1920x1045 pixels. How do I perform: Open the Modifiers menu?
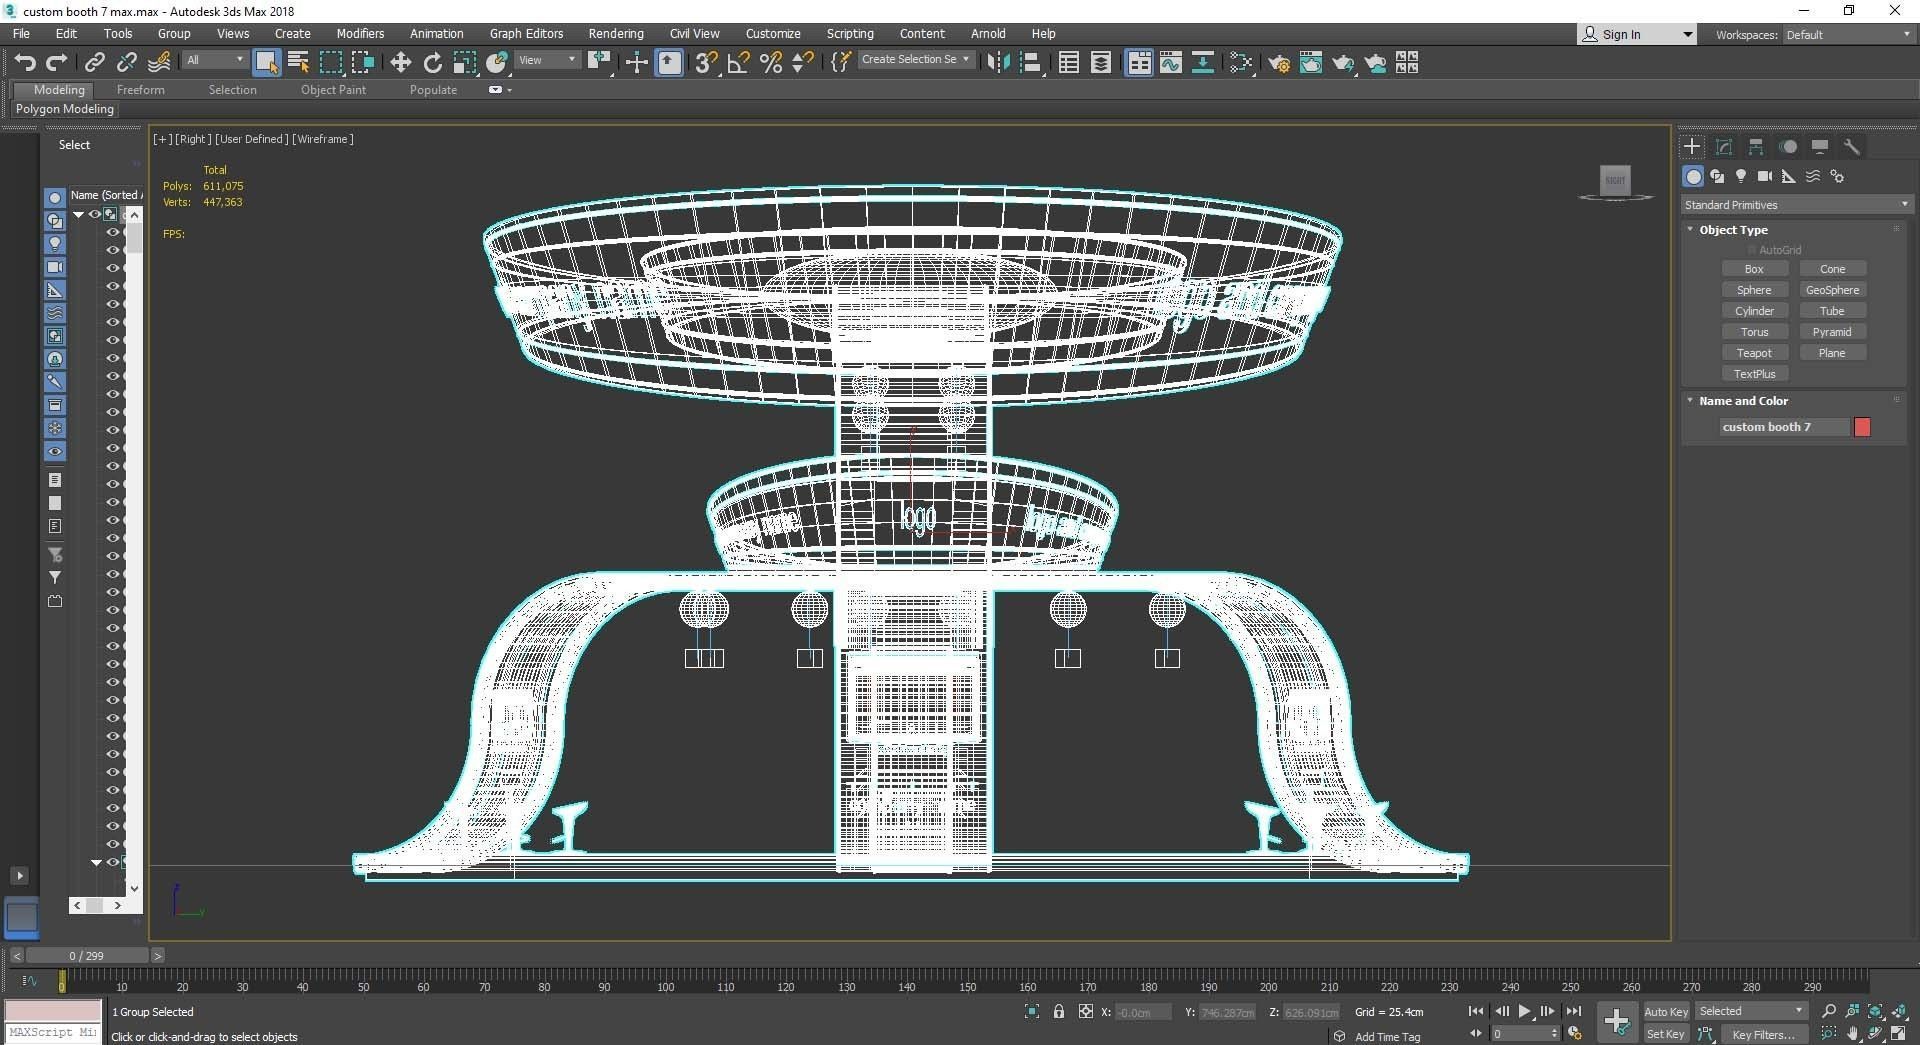[x=360, y=34]
